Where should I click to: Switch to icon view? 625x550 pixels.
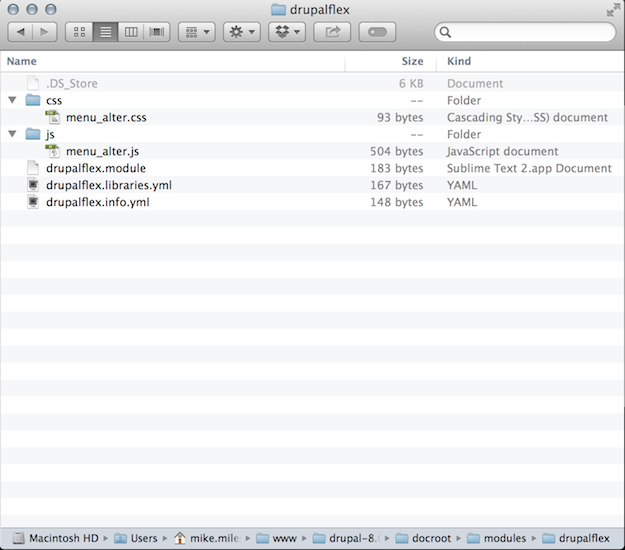point(79,32)
